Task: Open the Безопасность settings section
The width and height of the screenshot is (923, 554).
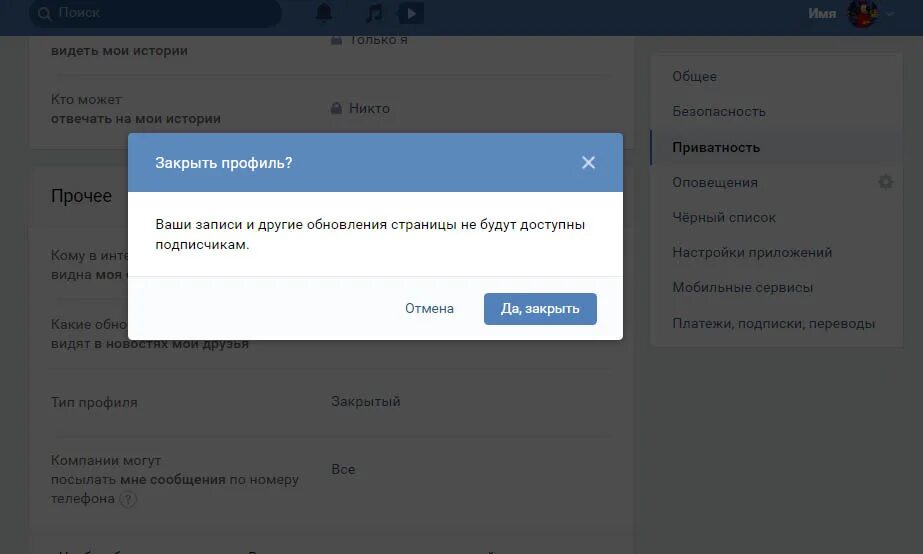Action: click(x=719, y=111)
